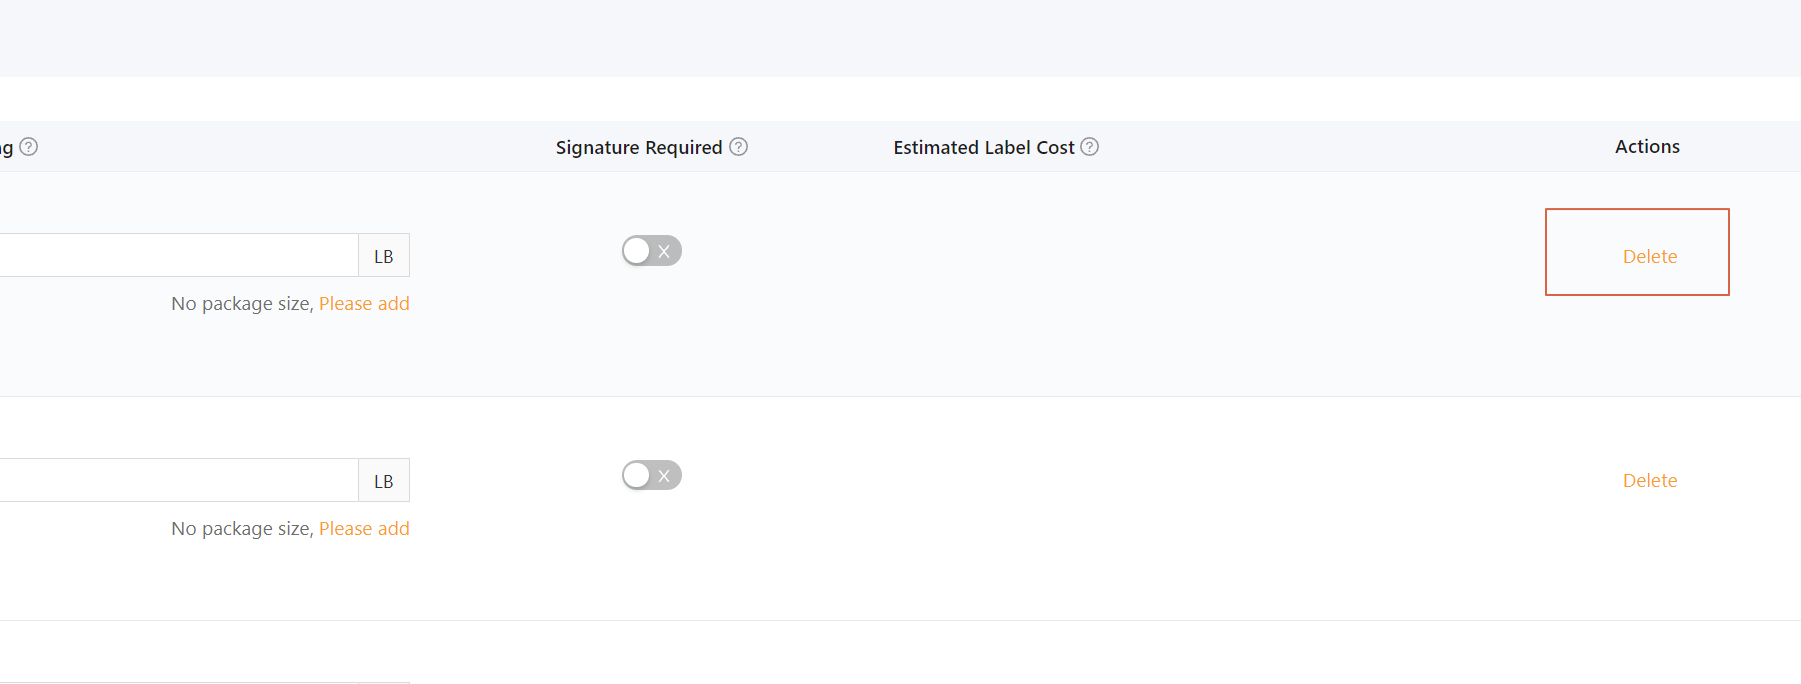Click help icon next to truncated left column header
1801x684 pixels.
[x=29, y=147]
